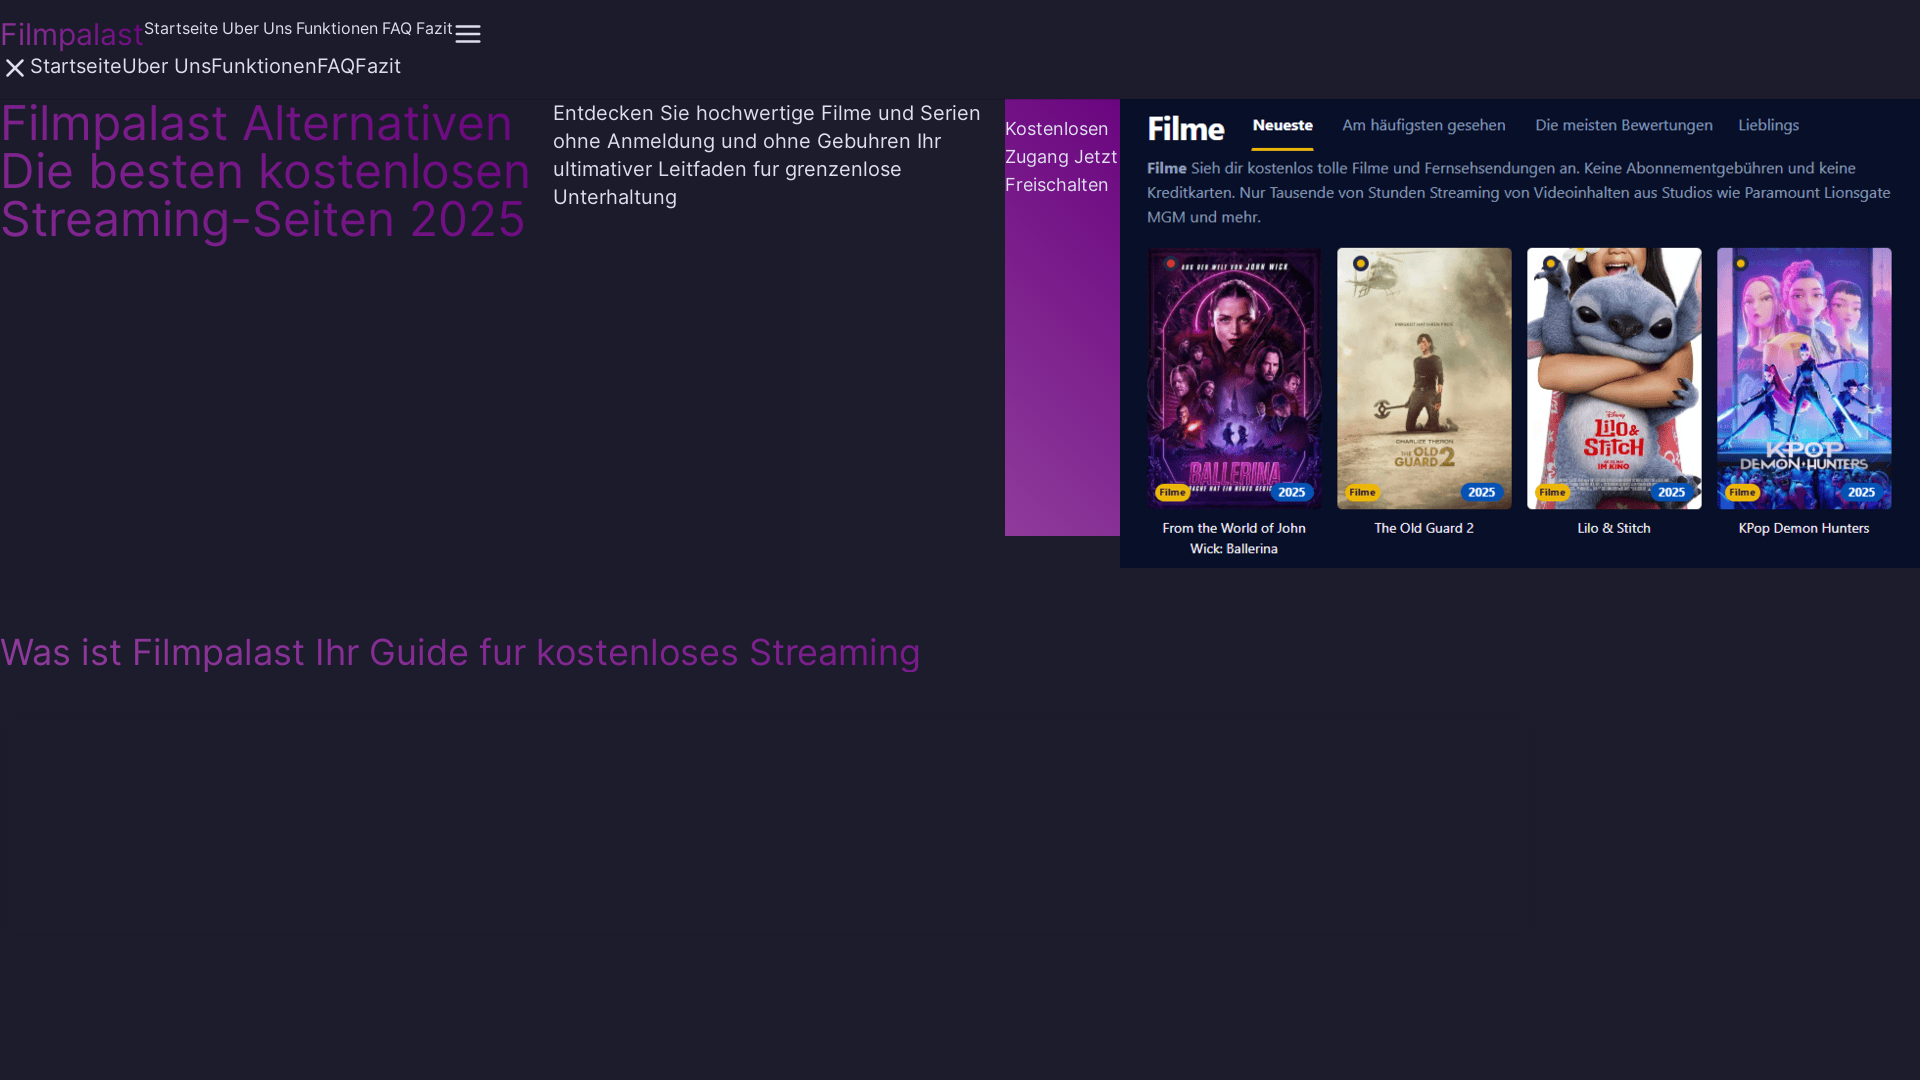Click the Filme badge on KPop Demon Hunters poster
Image resolution: width=1920 pixels, height=1080 pixels.
(1742, 492)
